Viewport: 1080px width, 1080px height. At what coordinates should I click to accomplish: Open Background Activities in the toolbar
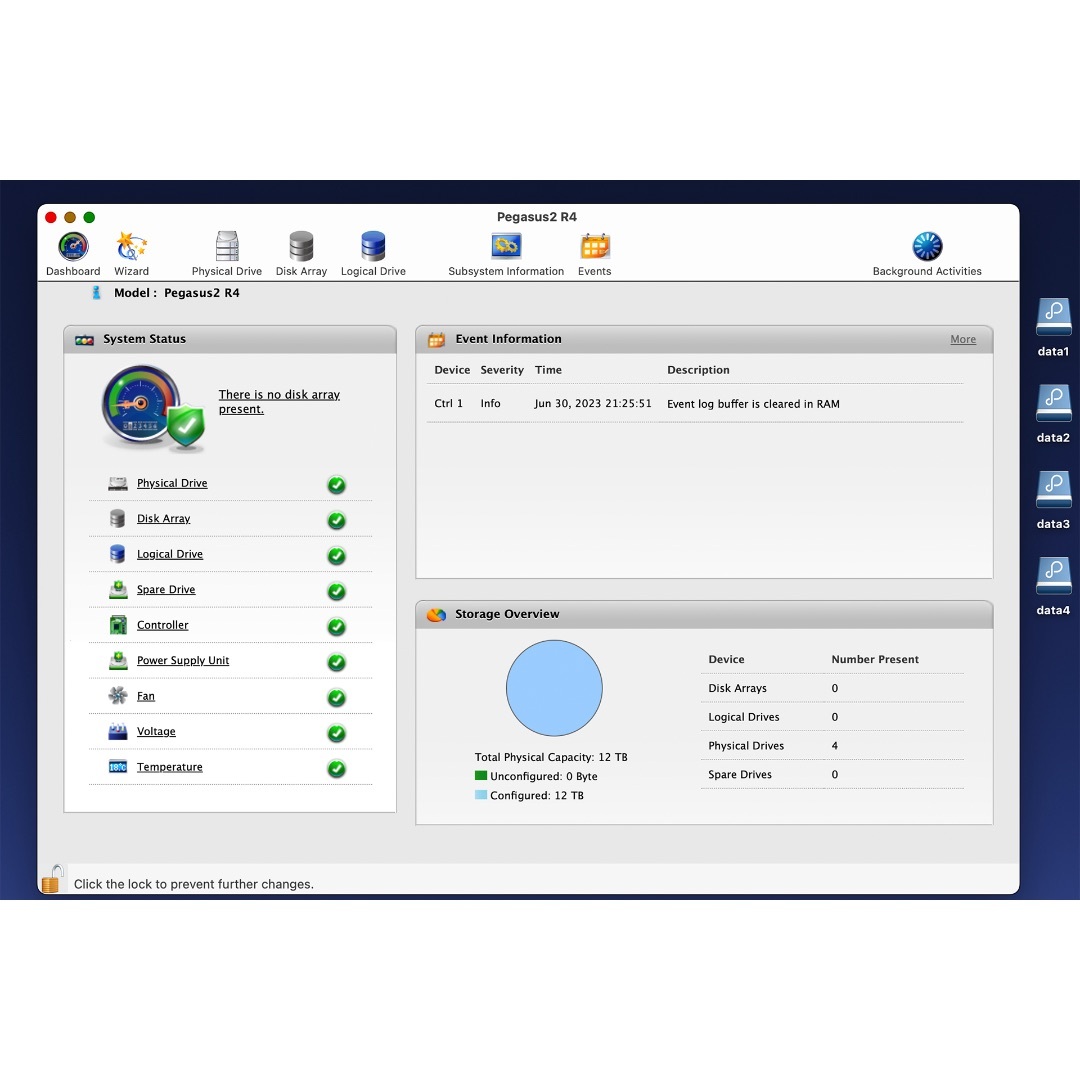[927, 254]
